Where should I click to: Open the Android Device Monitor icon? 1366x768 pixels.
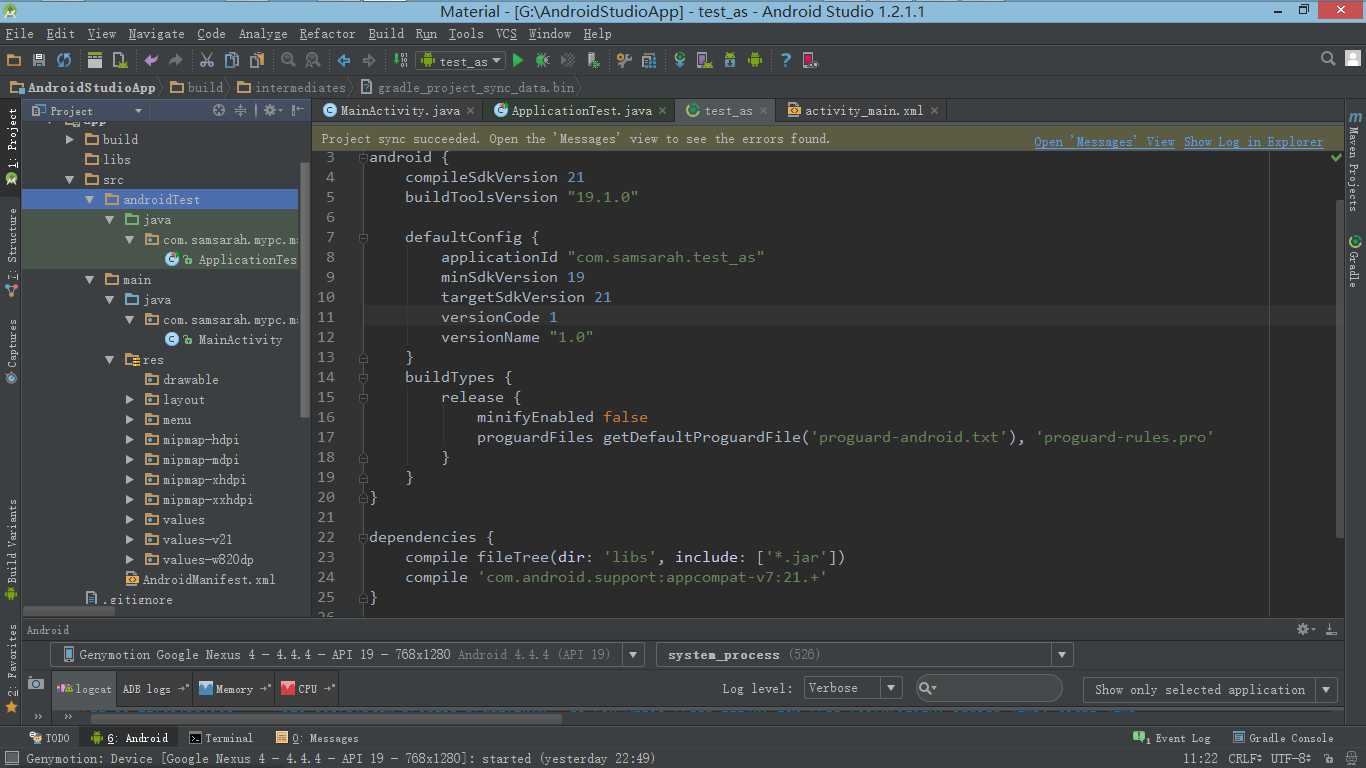coord(755,61)
